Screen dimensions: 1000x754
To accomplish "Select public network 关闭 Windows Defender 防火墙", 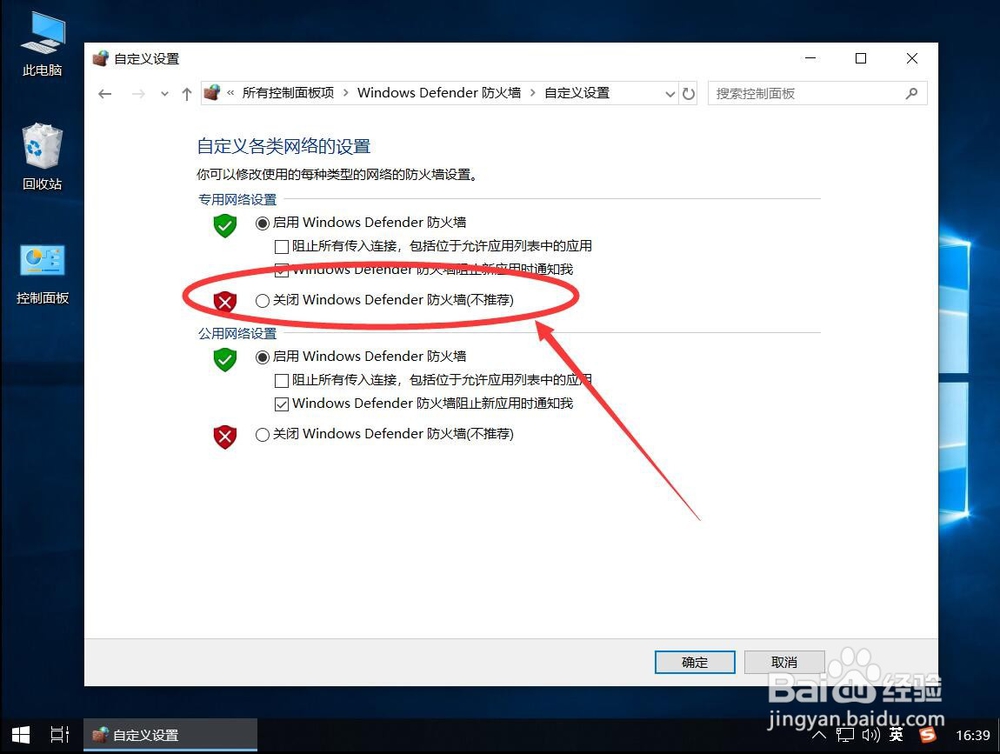I will coord(262,434).
